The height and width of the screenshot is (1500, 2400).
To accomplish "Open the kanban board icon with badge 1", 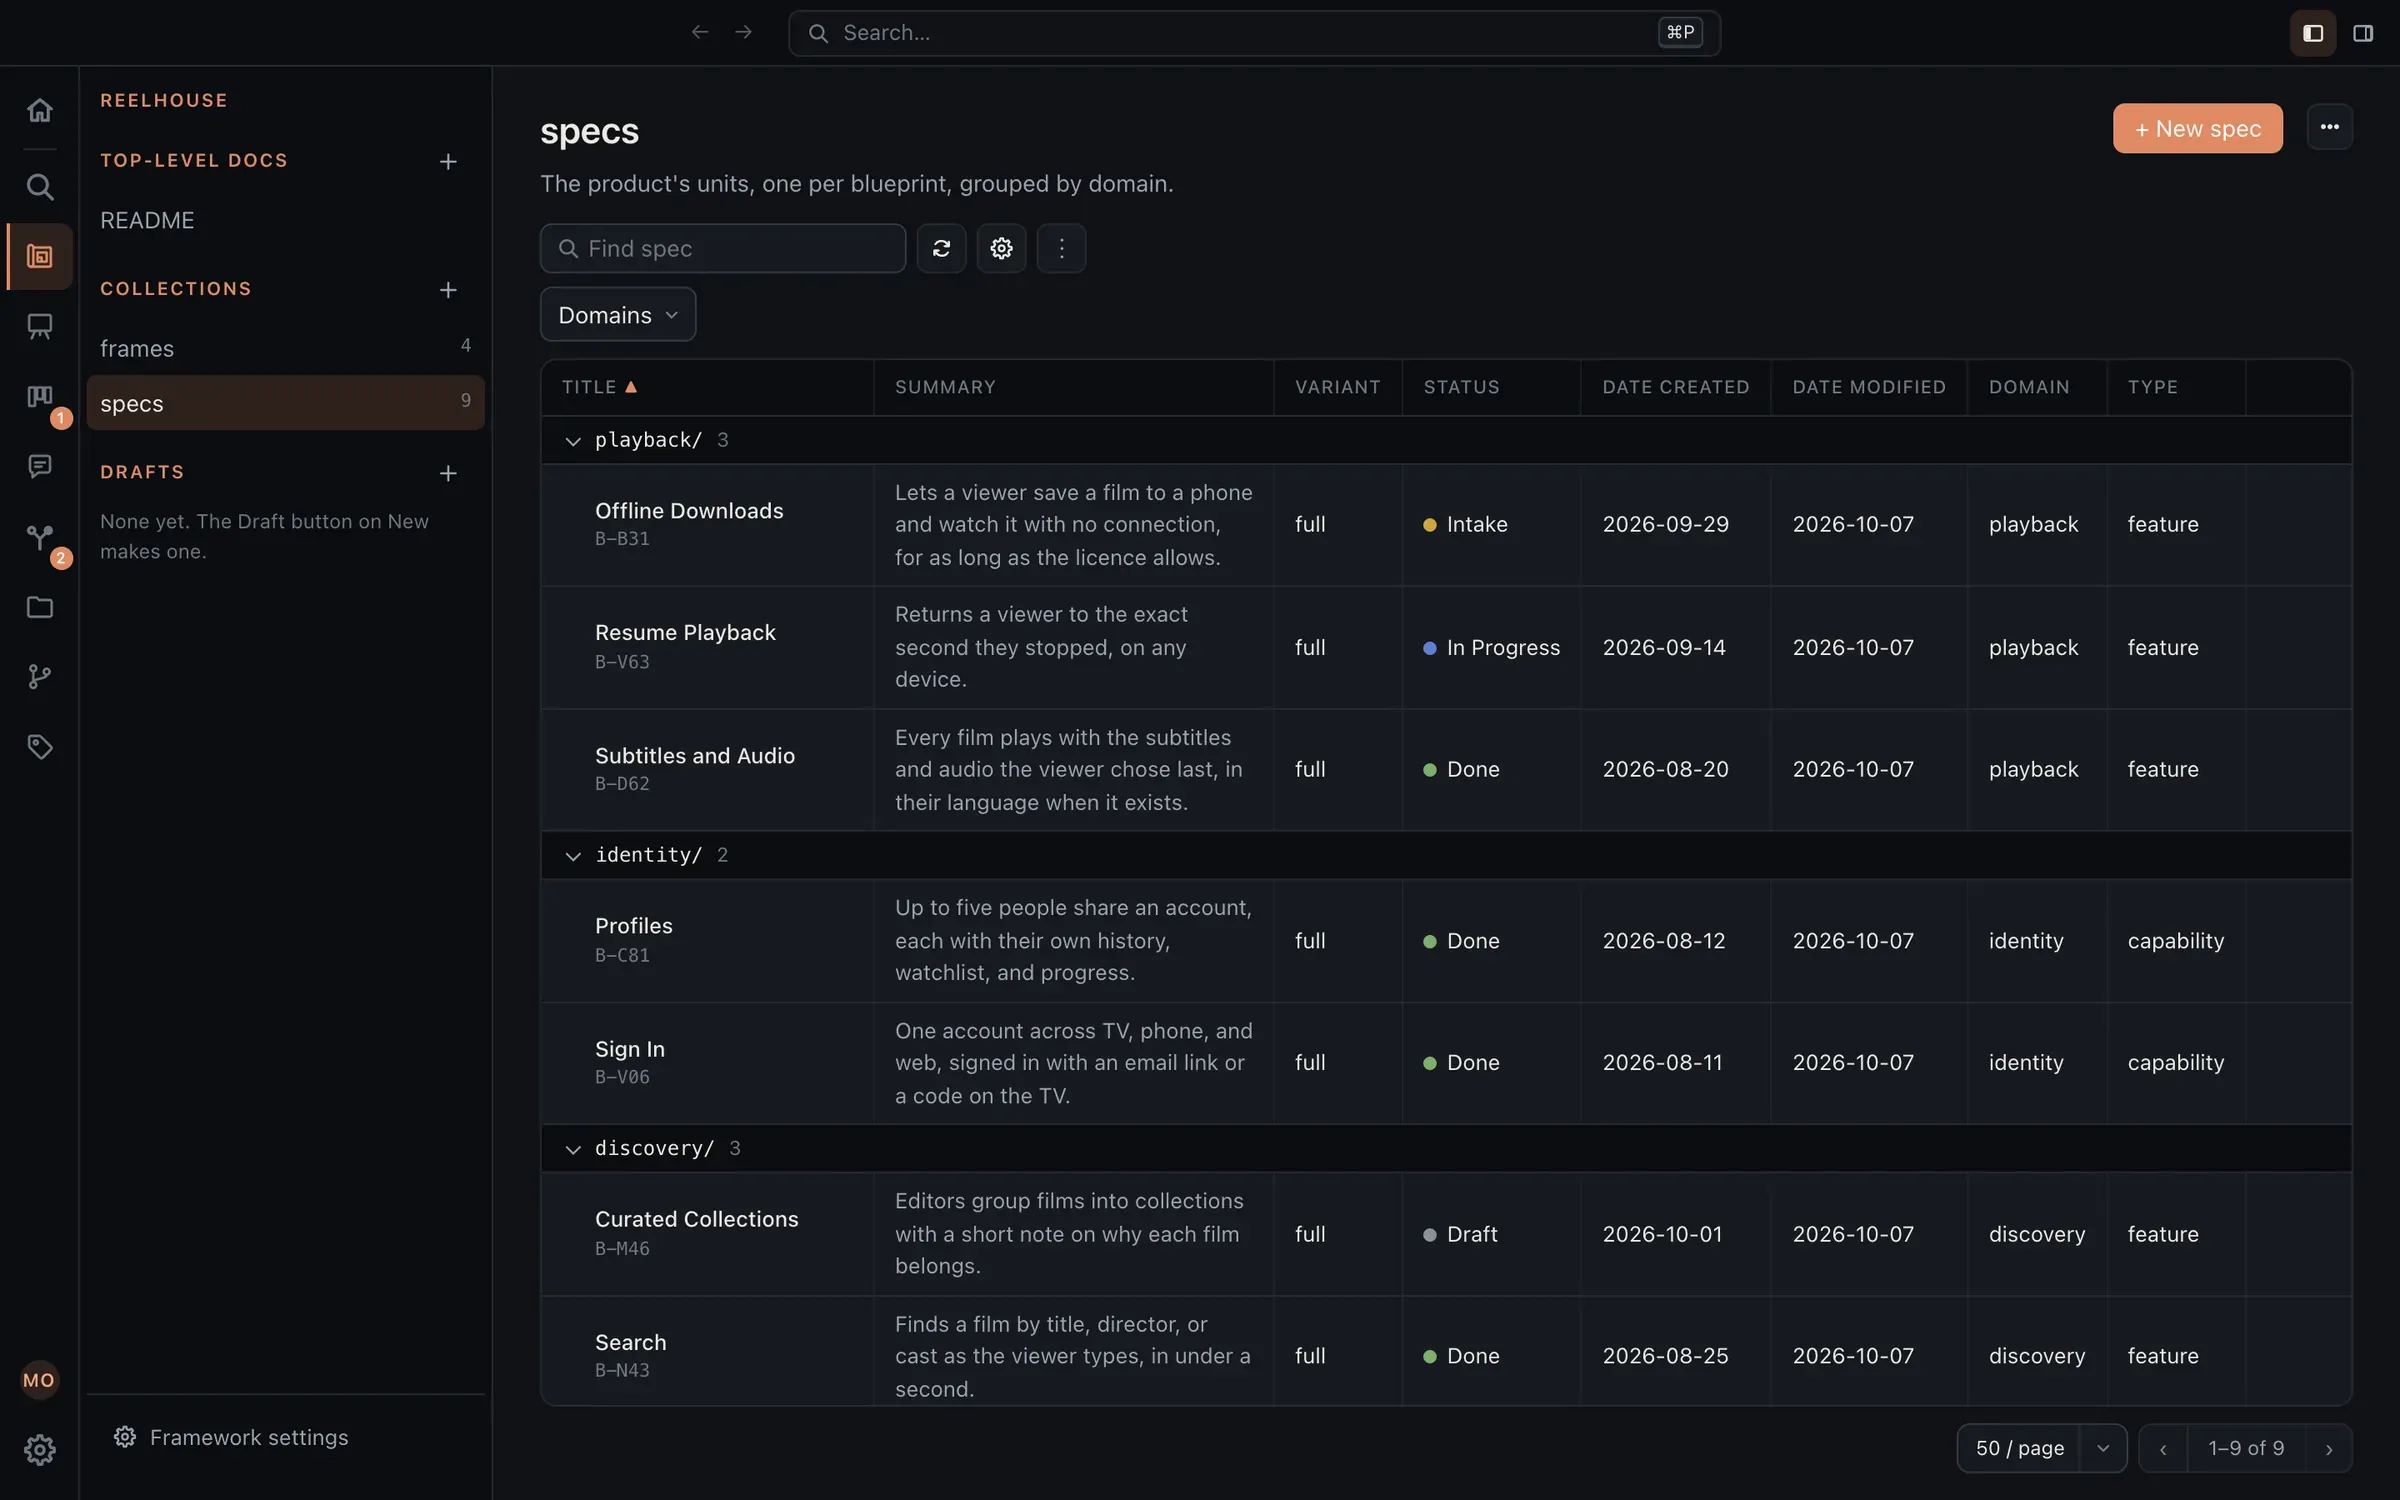I will pos(40,397).
